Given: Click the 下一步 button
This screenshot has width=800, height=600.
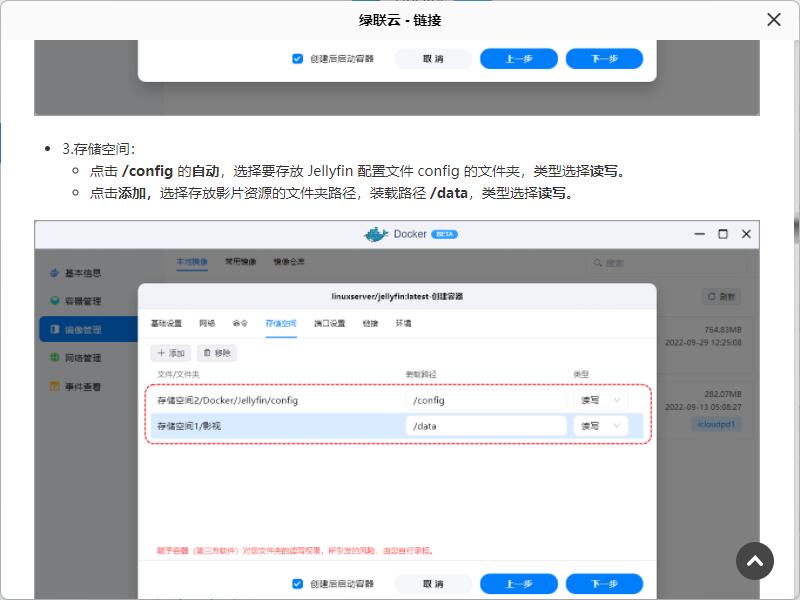Looking at the screenshot, I should tap(604, 584).
